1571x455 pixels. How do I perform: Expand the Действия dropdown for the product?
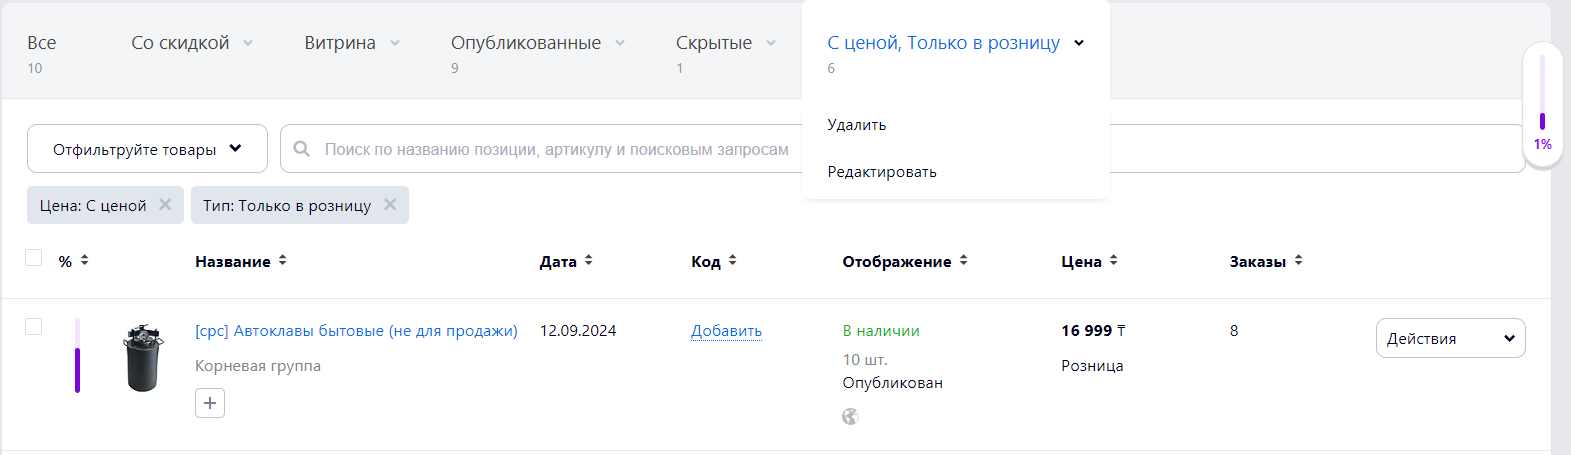pyautogui.click(x=1450, y=338)
